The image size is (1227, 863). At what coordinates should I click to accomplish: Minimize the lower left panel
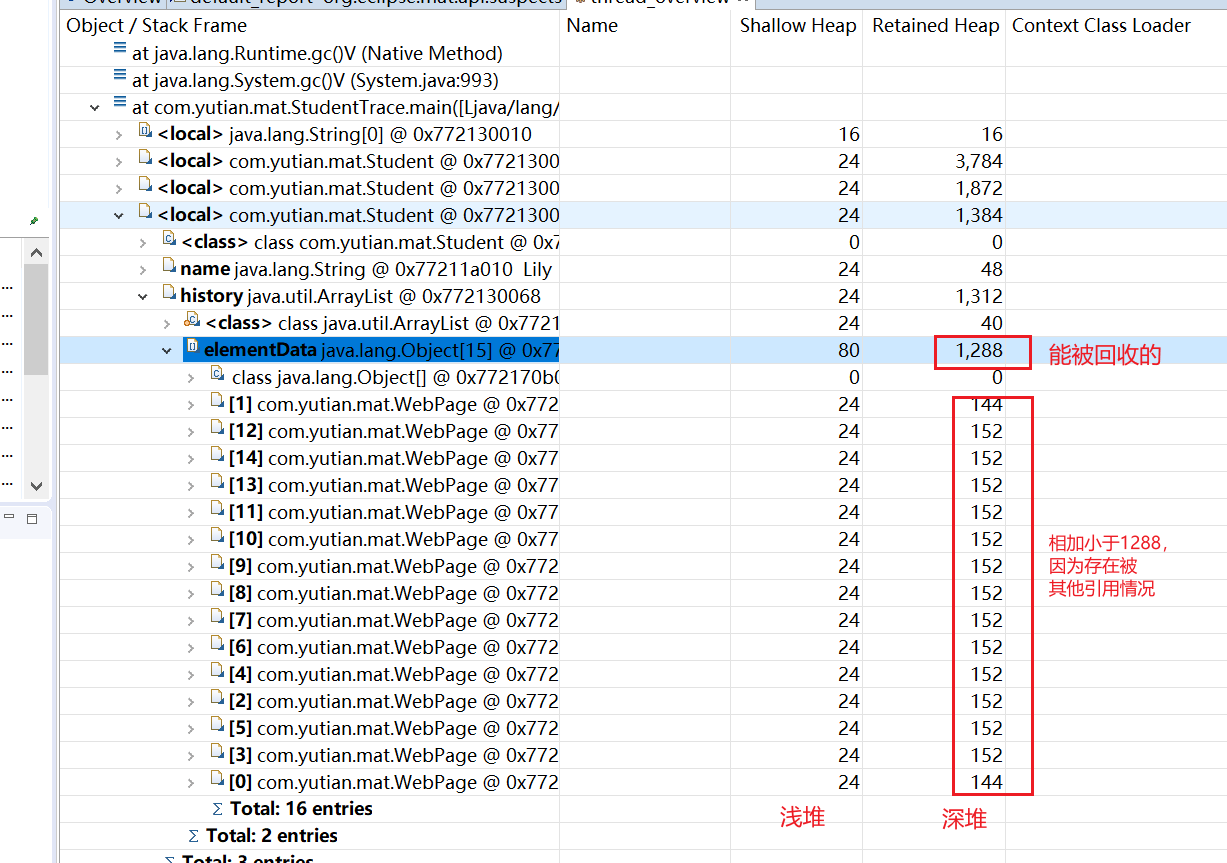(x=9, y=518)
